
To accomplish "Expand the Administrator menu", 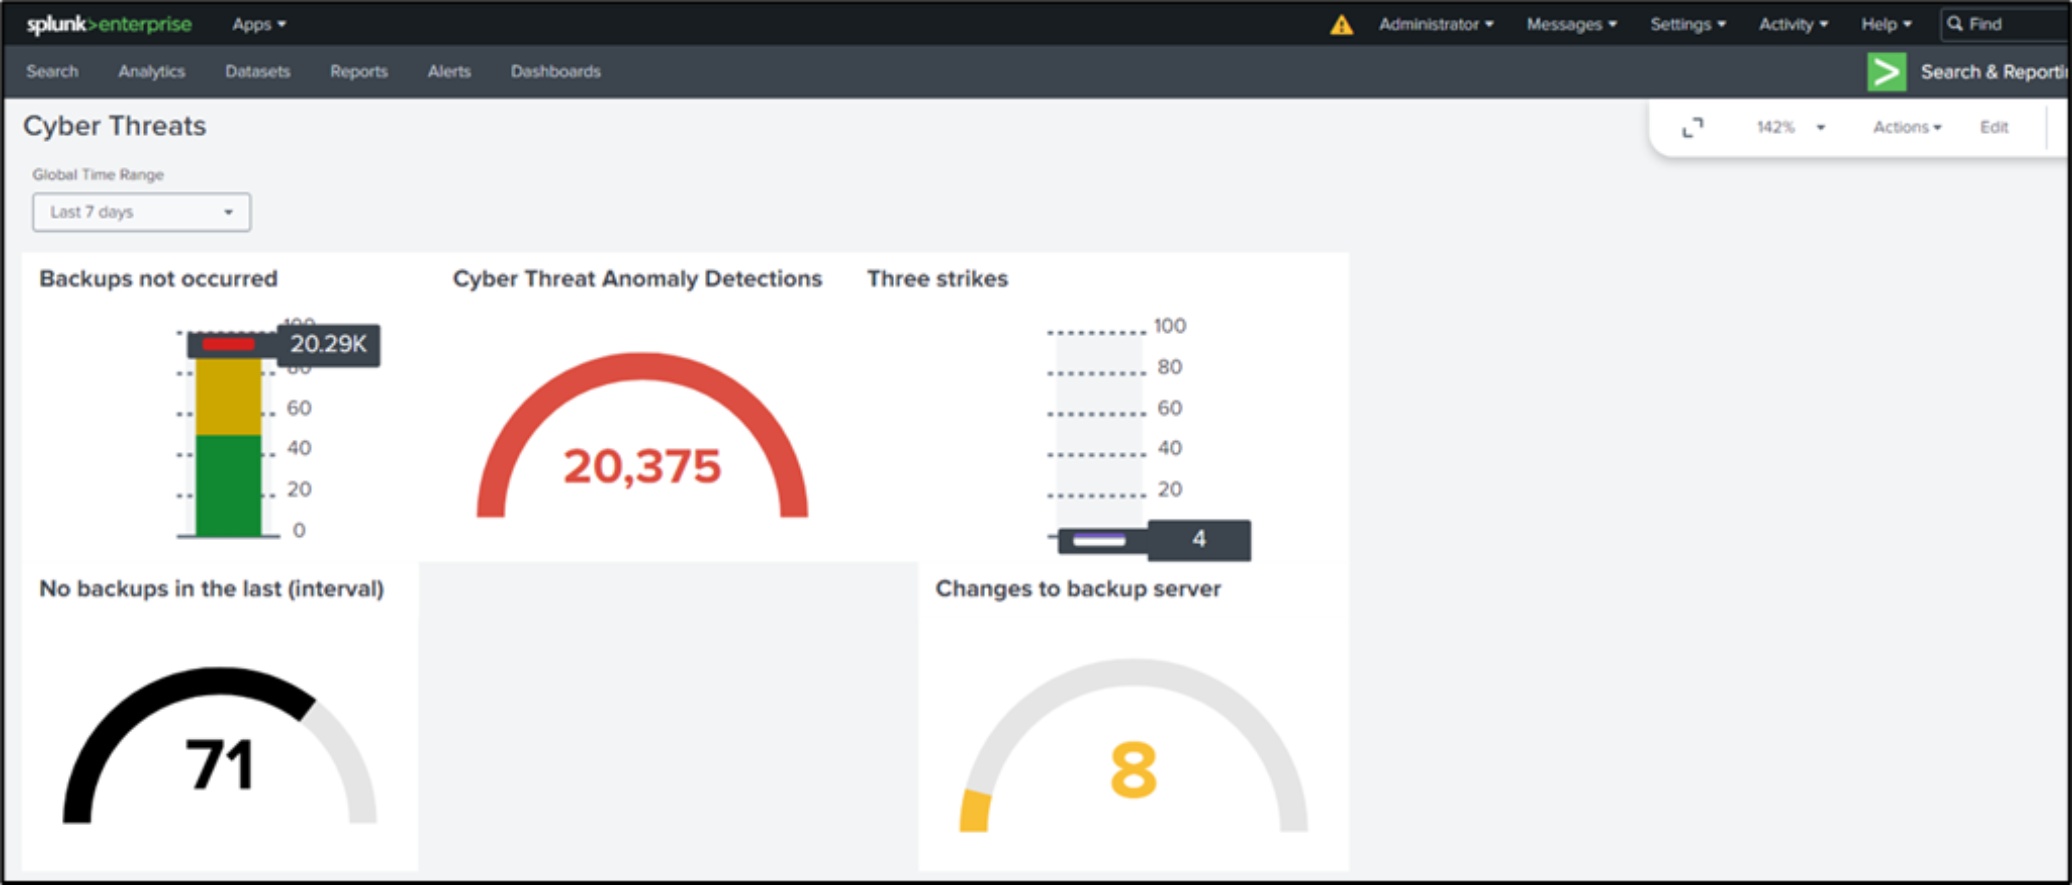I will click(x=1436, y=24).
